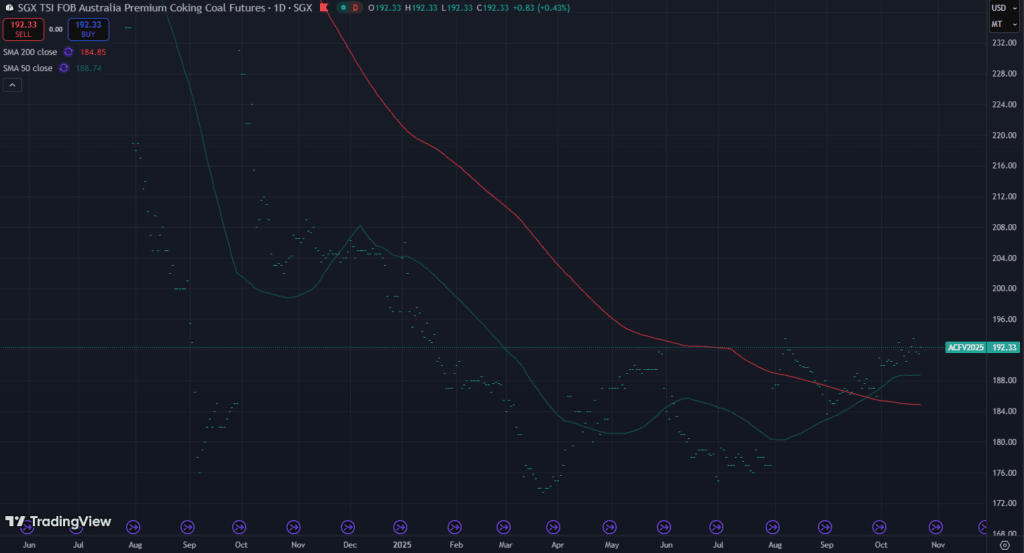This screenshot has height=553, width=1024.
Task: Click the roll marker icon under Nov 2025
Action: 936,527
